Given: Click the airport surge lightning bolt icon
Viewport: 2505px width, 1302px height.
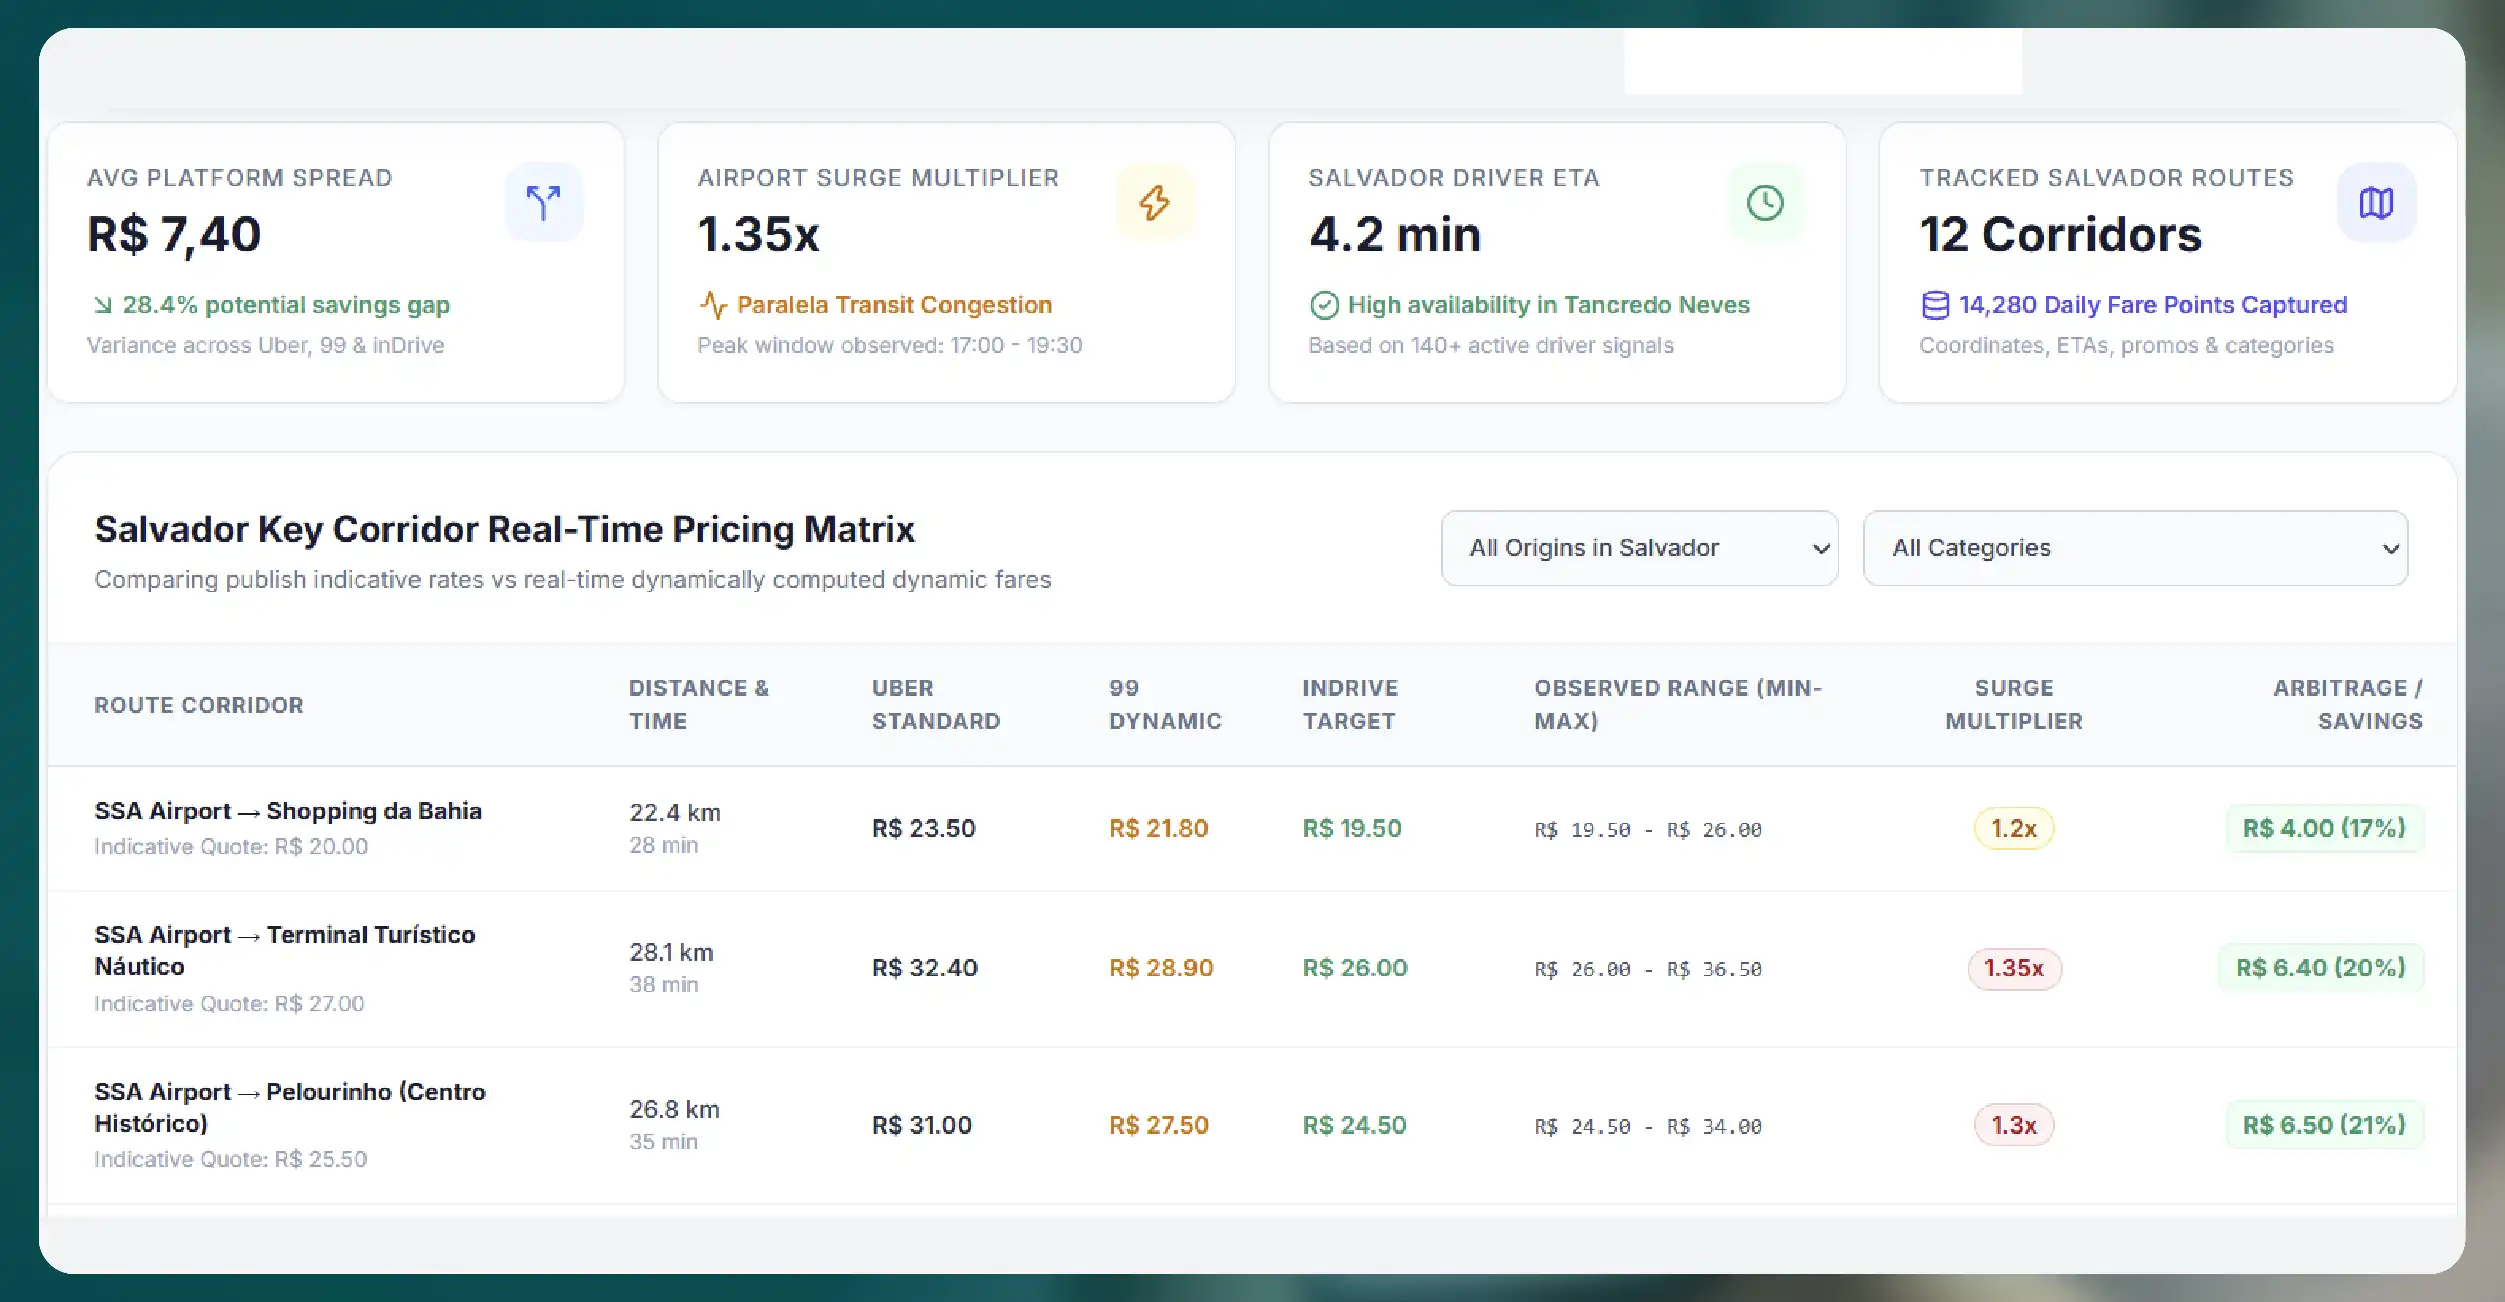Looking at the screenshot, I should 1155,202.
